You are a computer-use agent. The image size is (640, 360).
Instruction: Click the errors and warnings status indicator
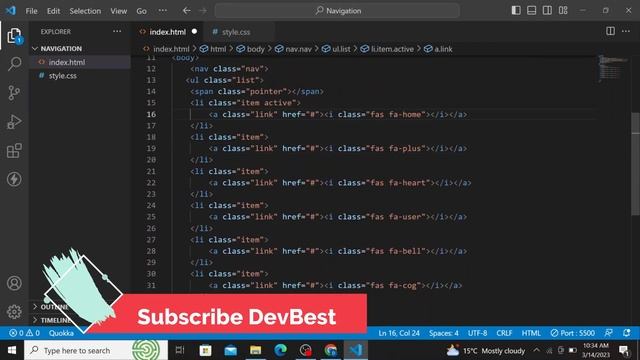pos(24,333)
